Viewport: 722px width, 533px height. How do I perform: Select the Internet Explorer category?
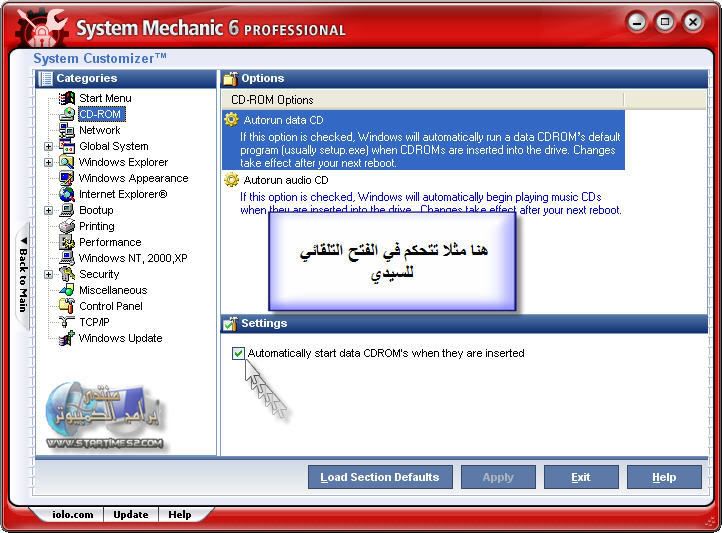pyautogui.click(x=123, y=194)
